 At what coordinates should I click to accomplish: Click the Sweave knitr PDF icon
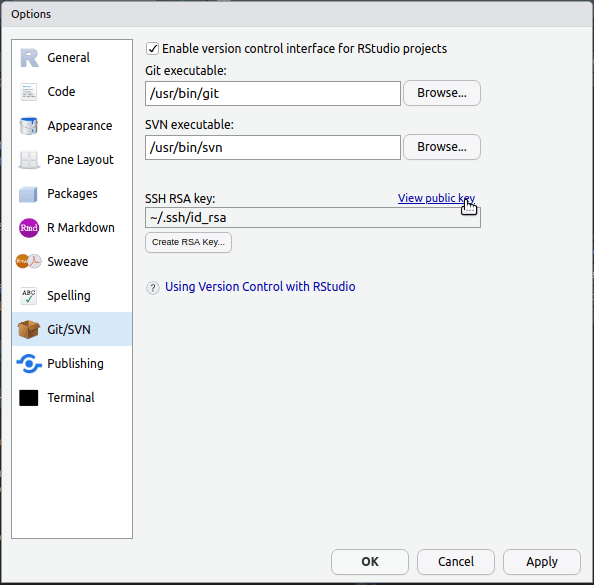(x=28, y=261)
